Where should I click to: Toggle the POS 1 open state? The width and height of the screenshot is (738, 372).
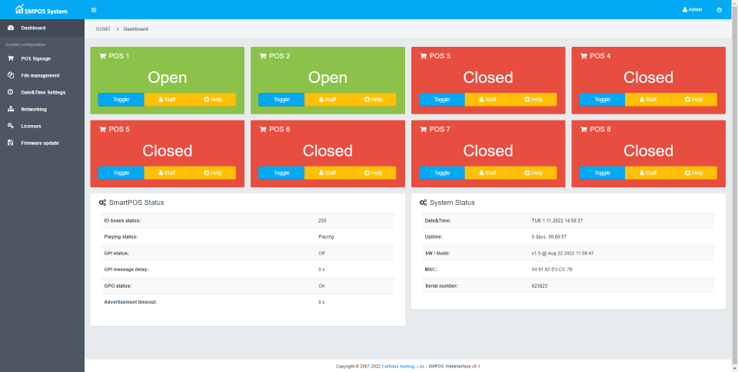pyautogui.click(x=121, y=99)
